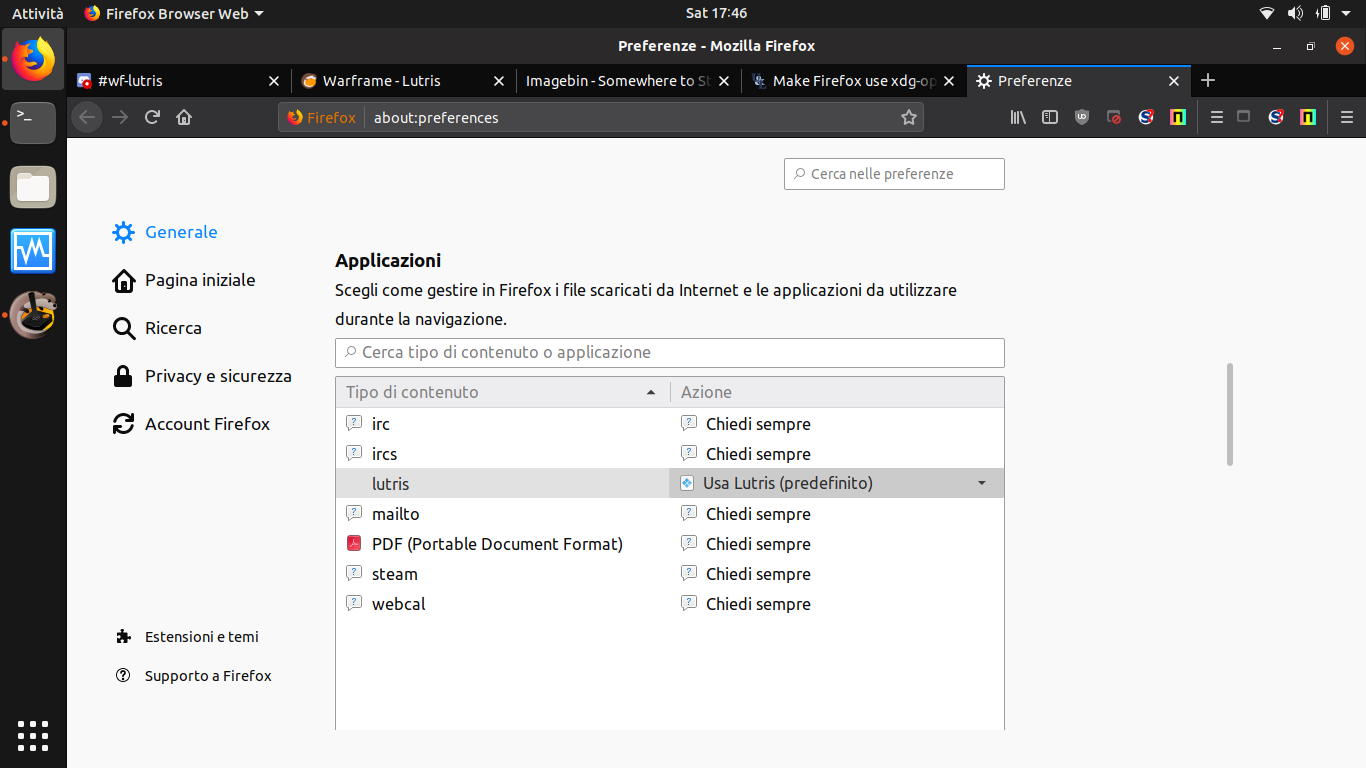This screenshot has height=768, width=1366.
Task: Sort by the Azione column header
Action: click(x=837, y=392)
